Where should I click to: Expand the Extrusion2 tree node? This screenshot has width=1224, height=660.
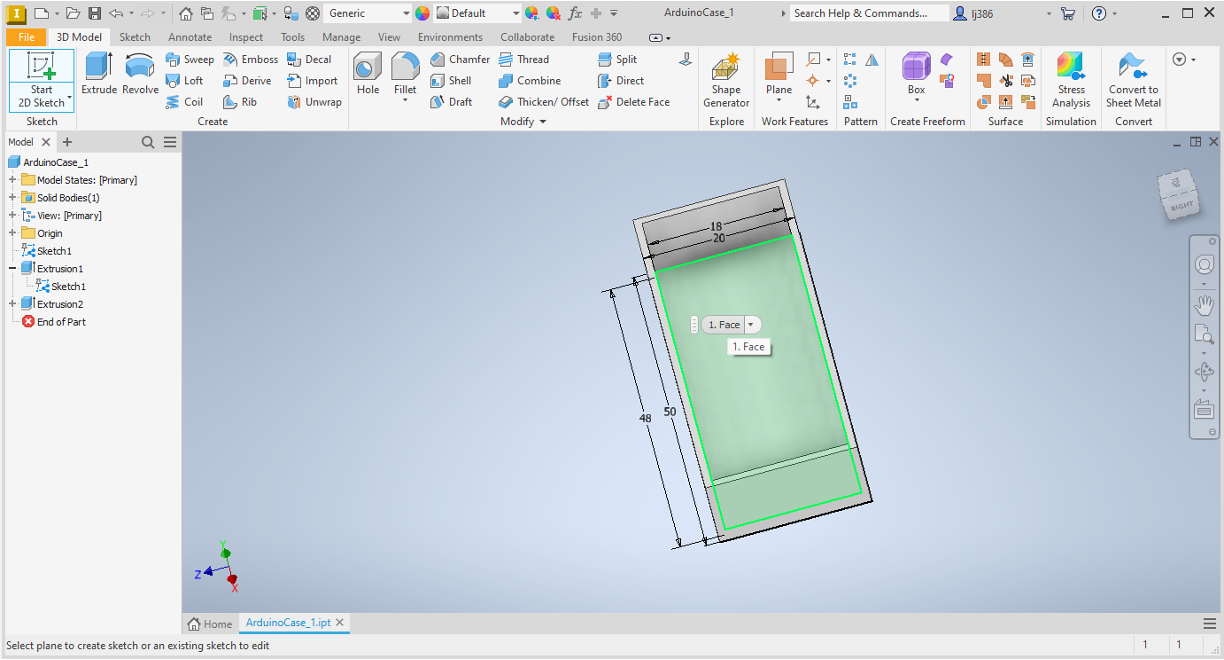point(12,304)
